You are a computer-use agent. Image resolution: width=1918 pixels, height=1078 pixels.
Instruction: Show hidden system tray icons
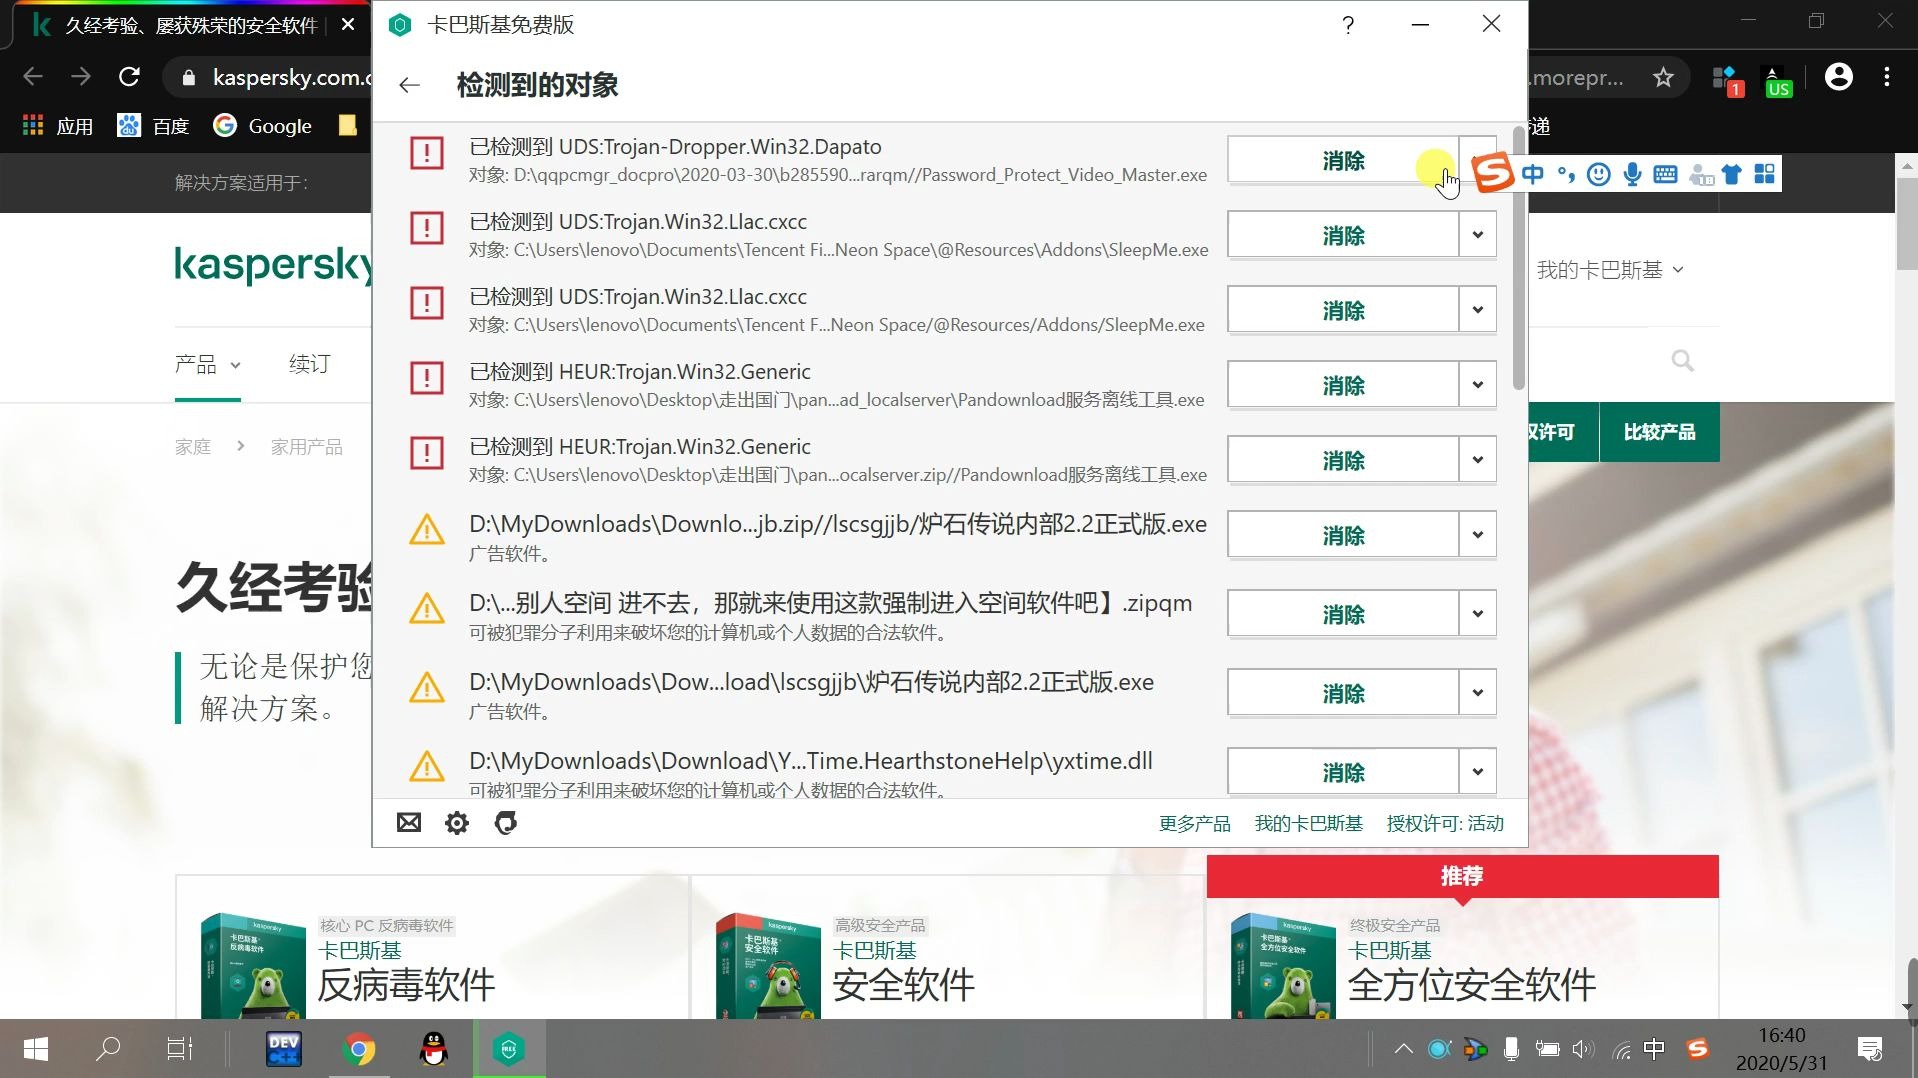pos(1403,1049)
